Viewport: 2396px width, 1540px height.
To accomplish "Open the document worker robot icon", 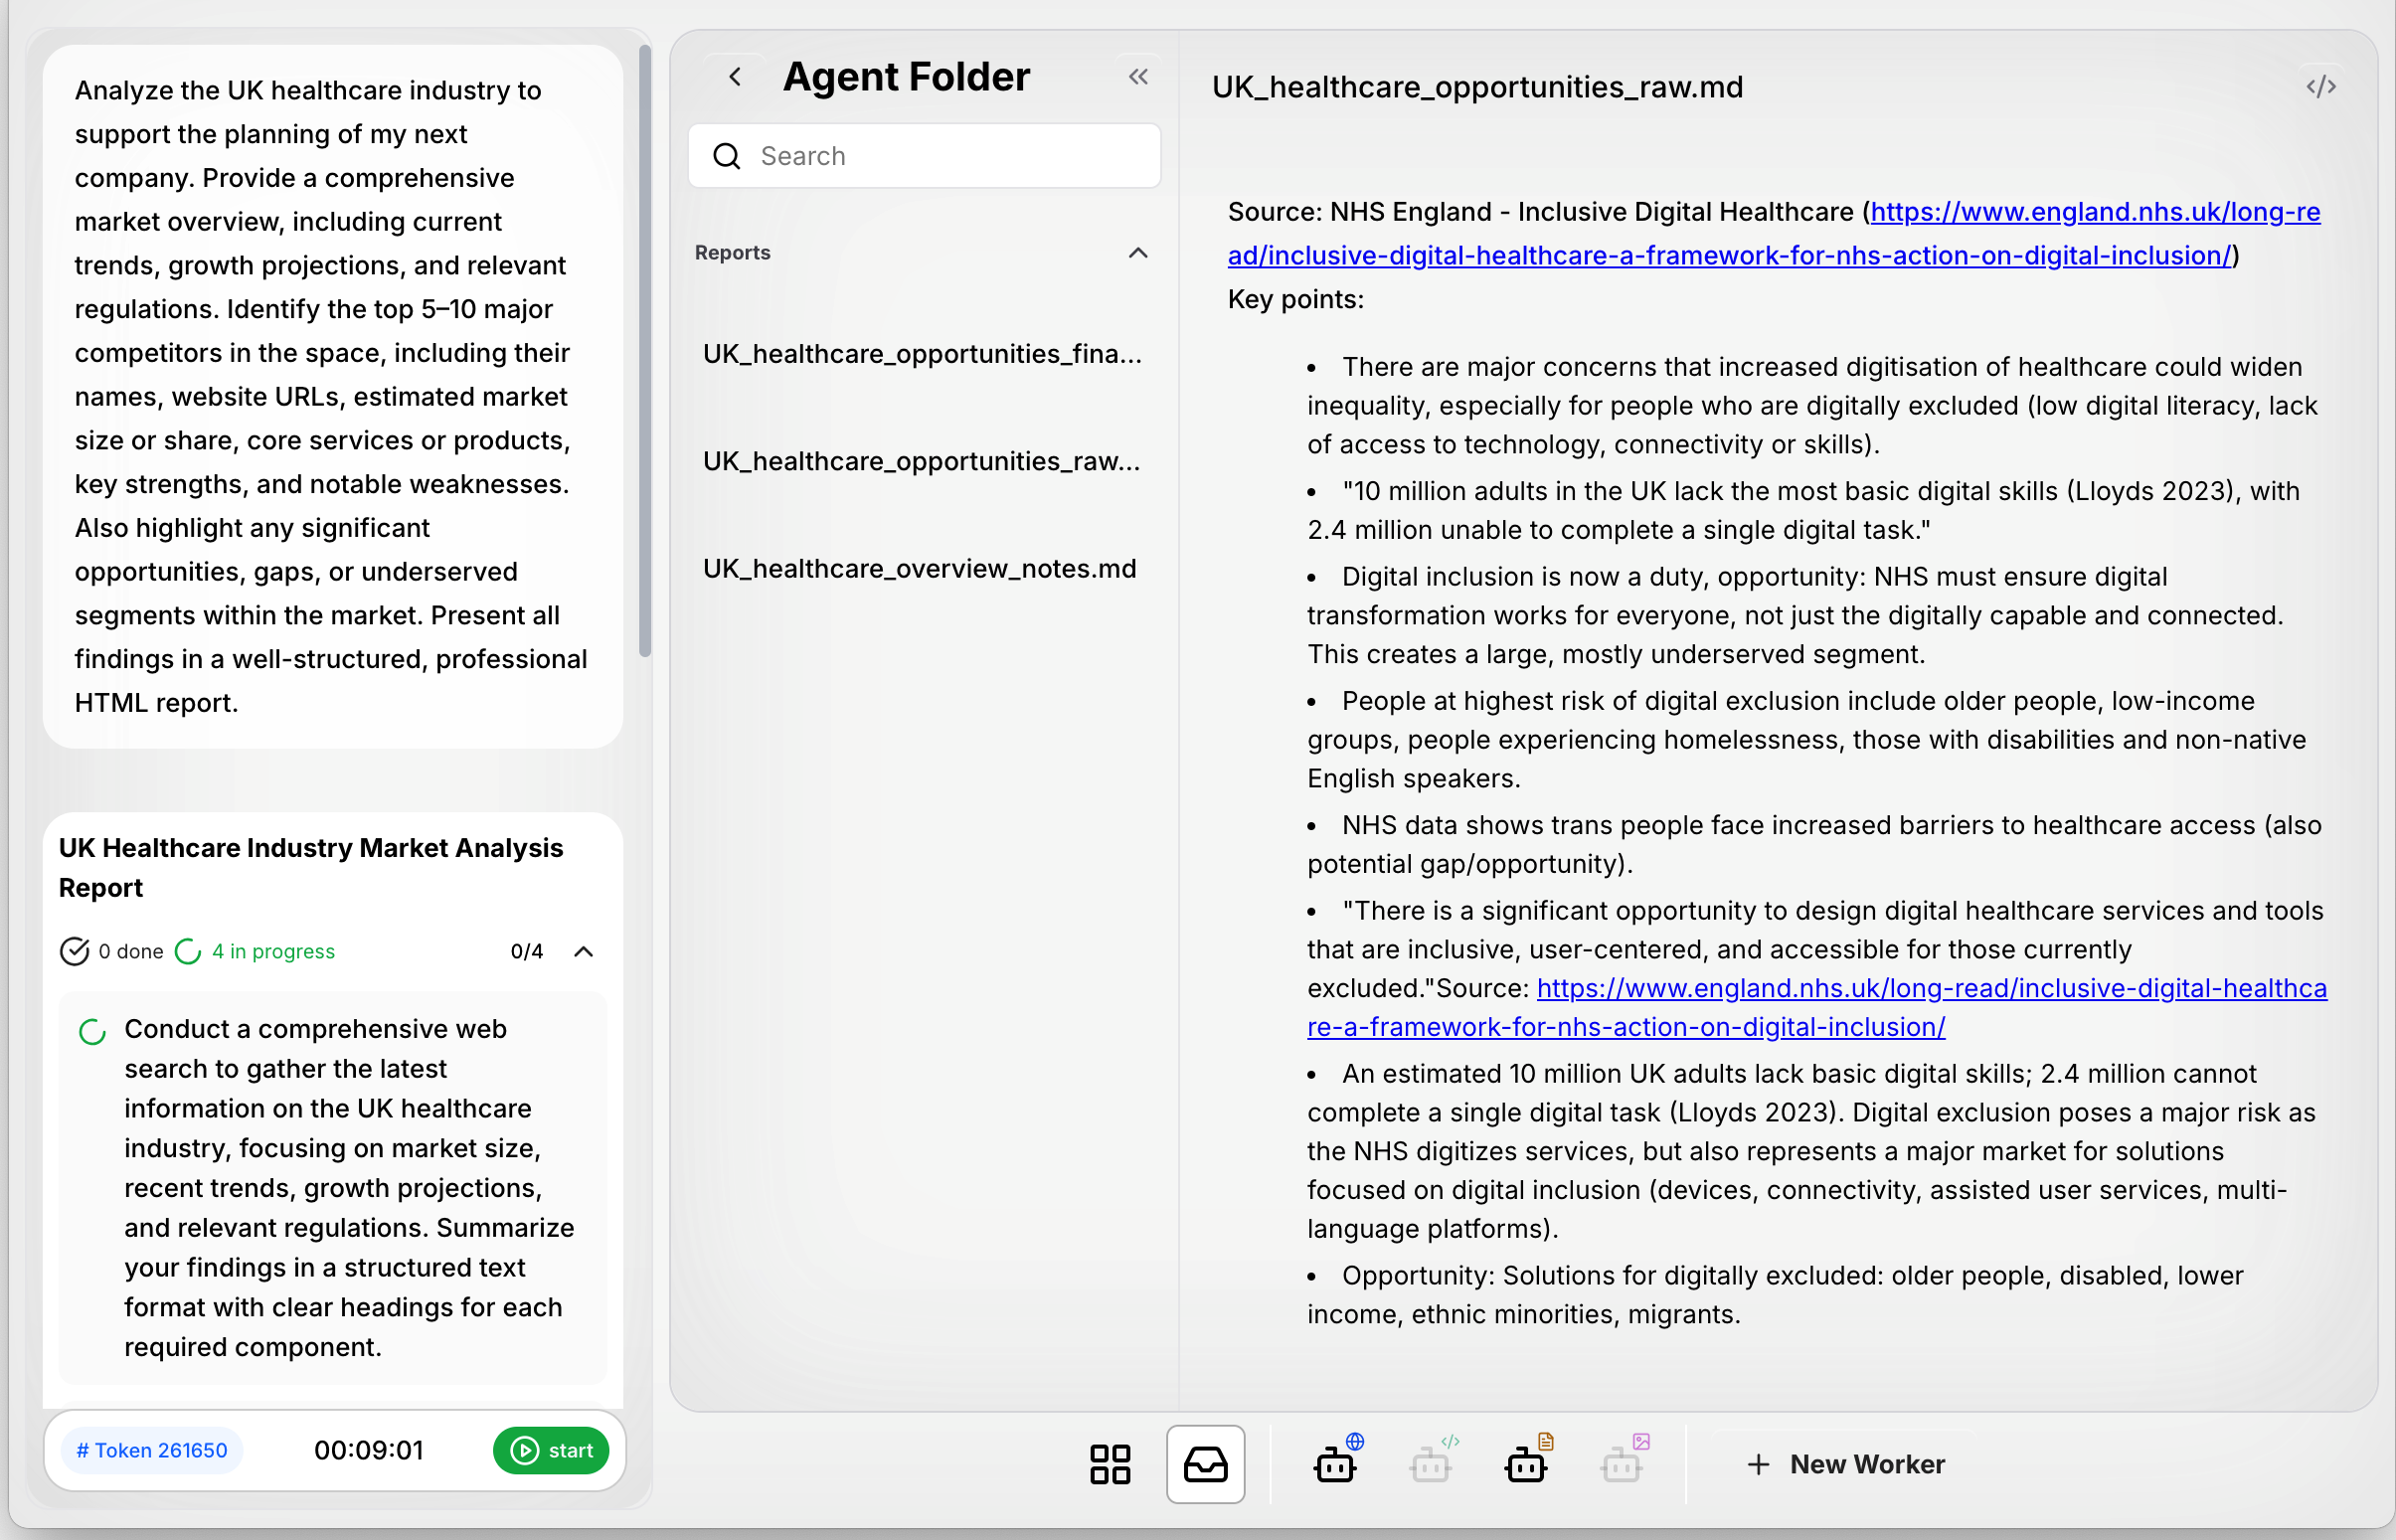I will coord(1526,1464).
